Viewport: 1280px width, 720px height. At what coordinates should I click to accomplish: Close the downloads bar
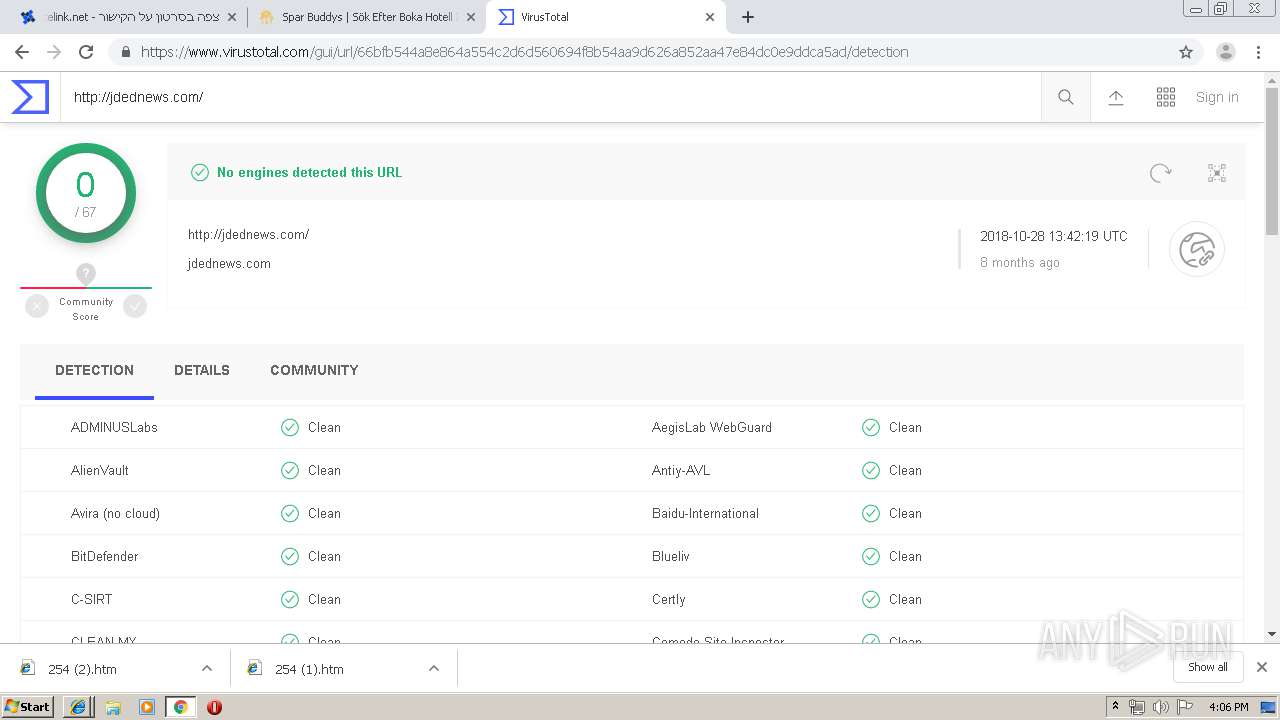click(x=1262, y=667)
